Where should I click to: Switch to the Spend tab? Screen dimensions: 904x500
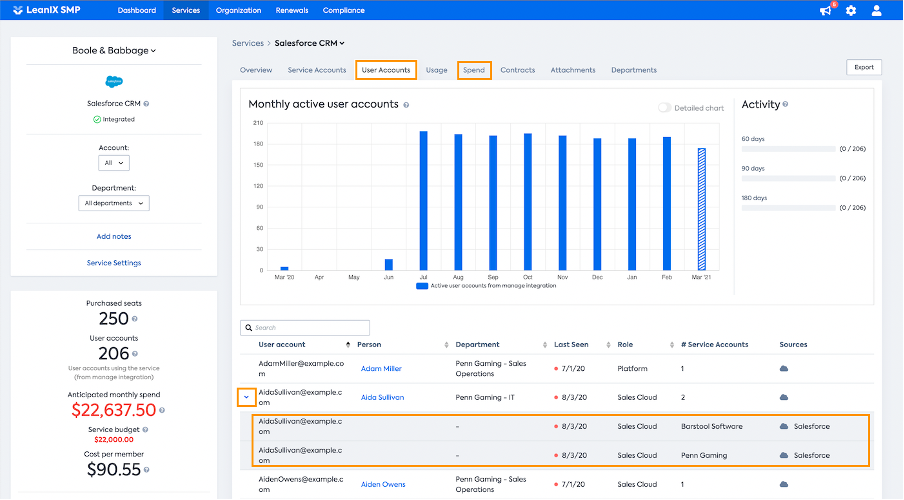pyautogui.click(x=474, y=70)
